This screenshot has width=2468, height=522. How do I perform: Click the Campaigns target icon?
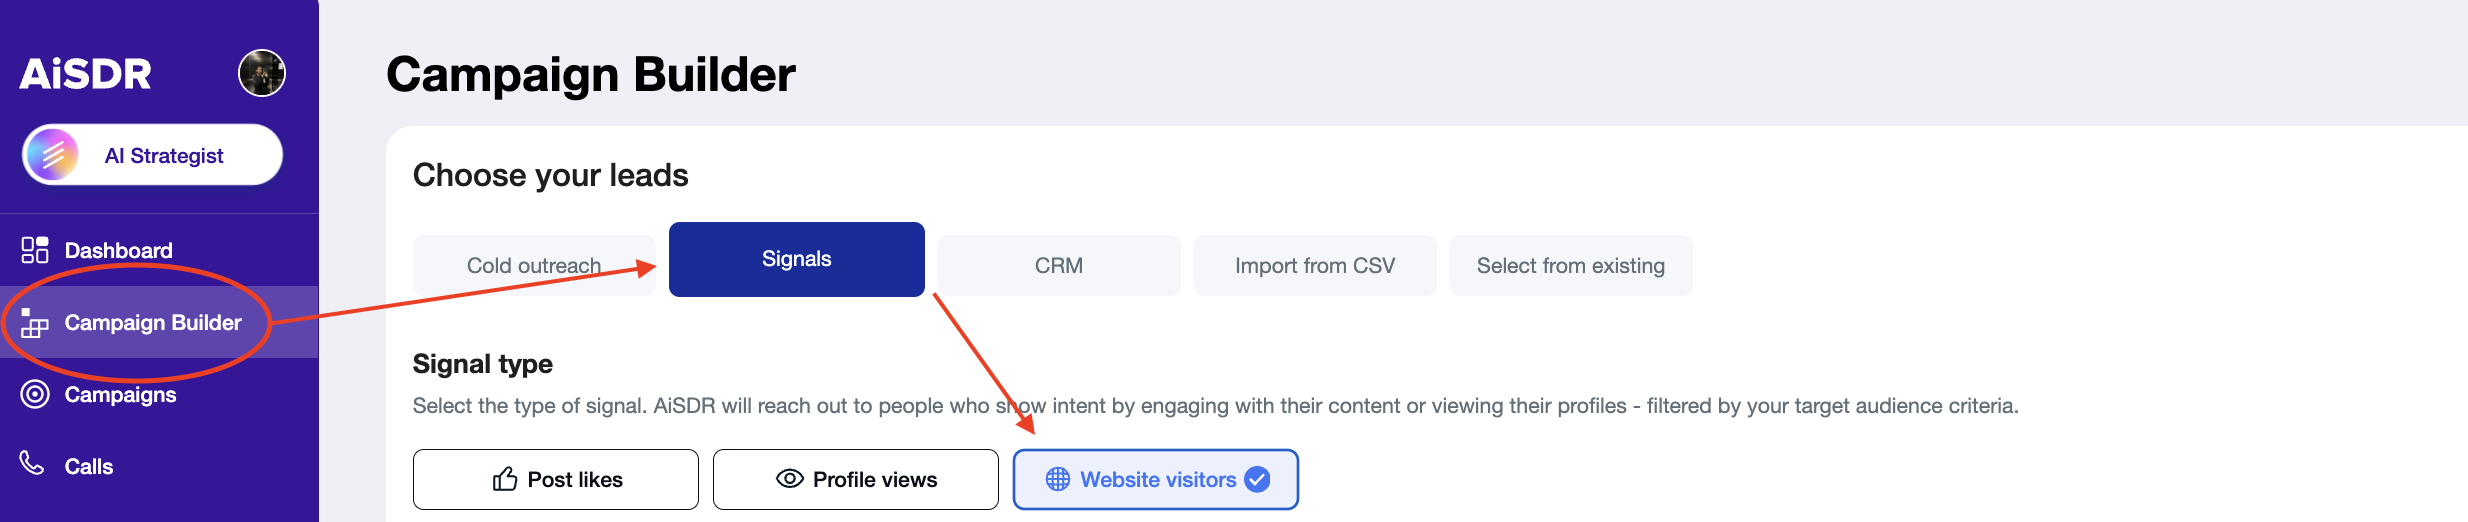tap(35, 394)
